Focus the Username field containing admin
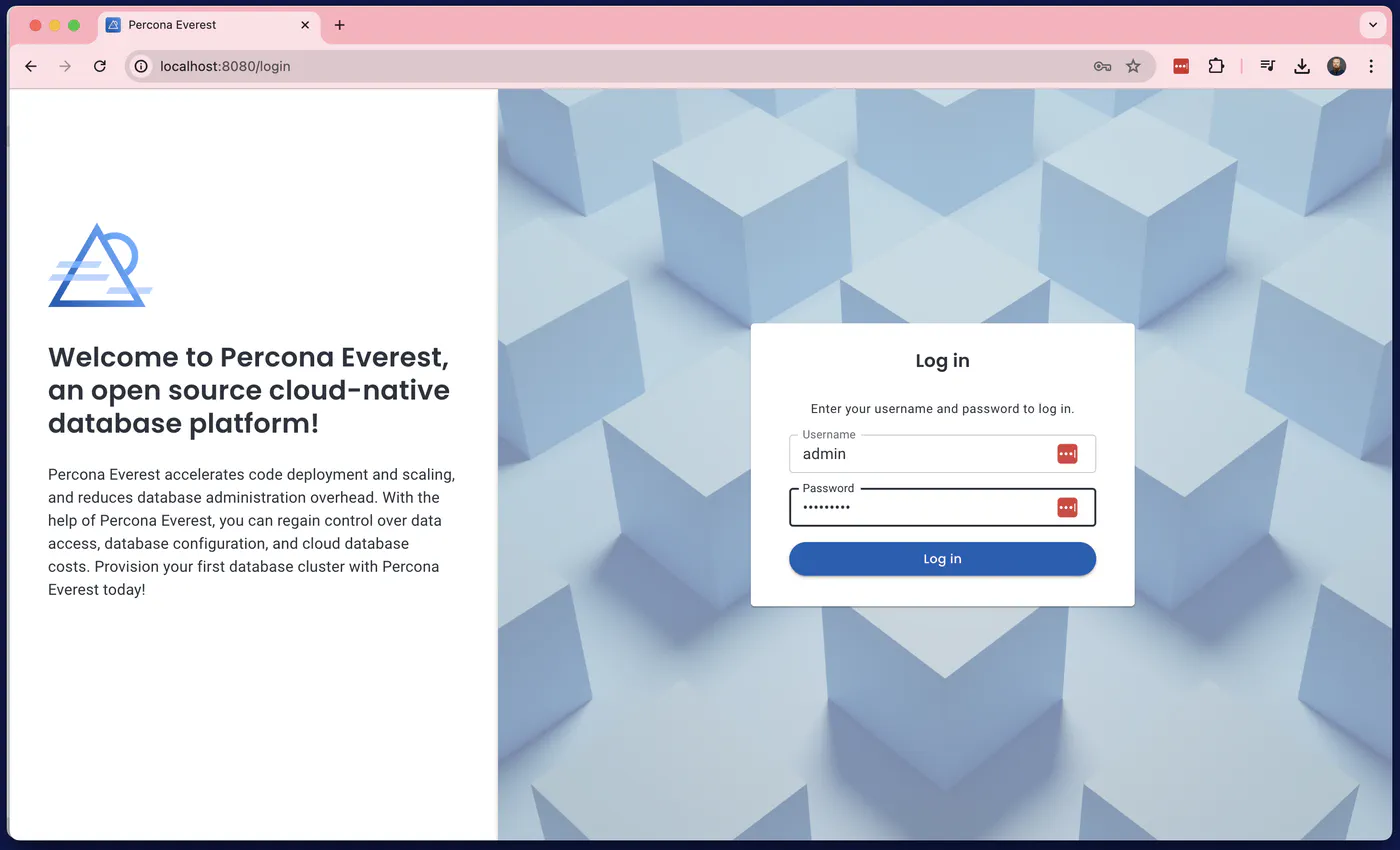 942,454
